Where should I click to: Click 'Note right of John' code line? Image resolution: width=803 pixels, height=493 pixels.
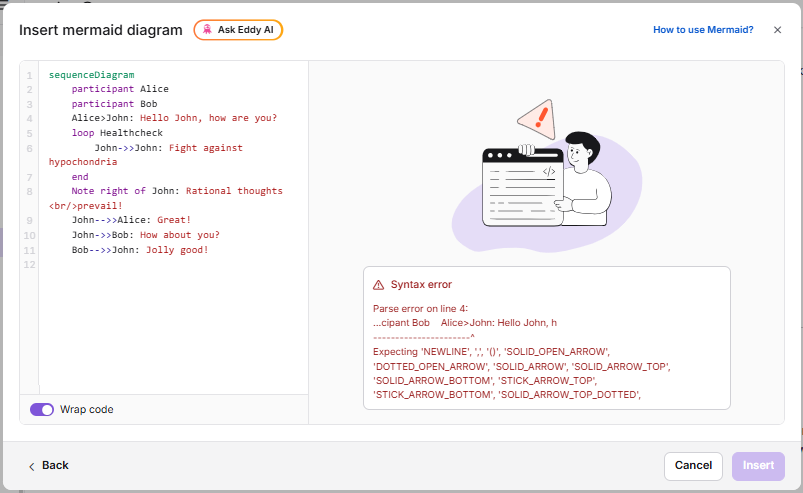point(177,191)
